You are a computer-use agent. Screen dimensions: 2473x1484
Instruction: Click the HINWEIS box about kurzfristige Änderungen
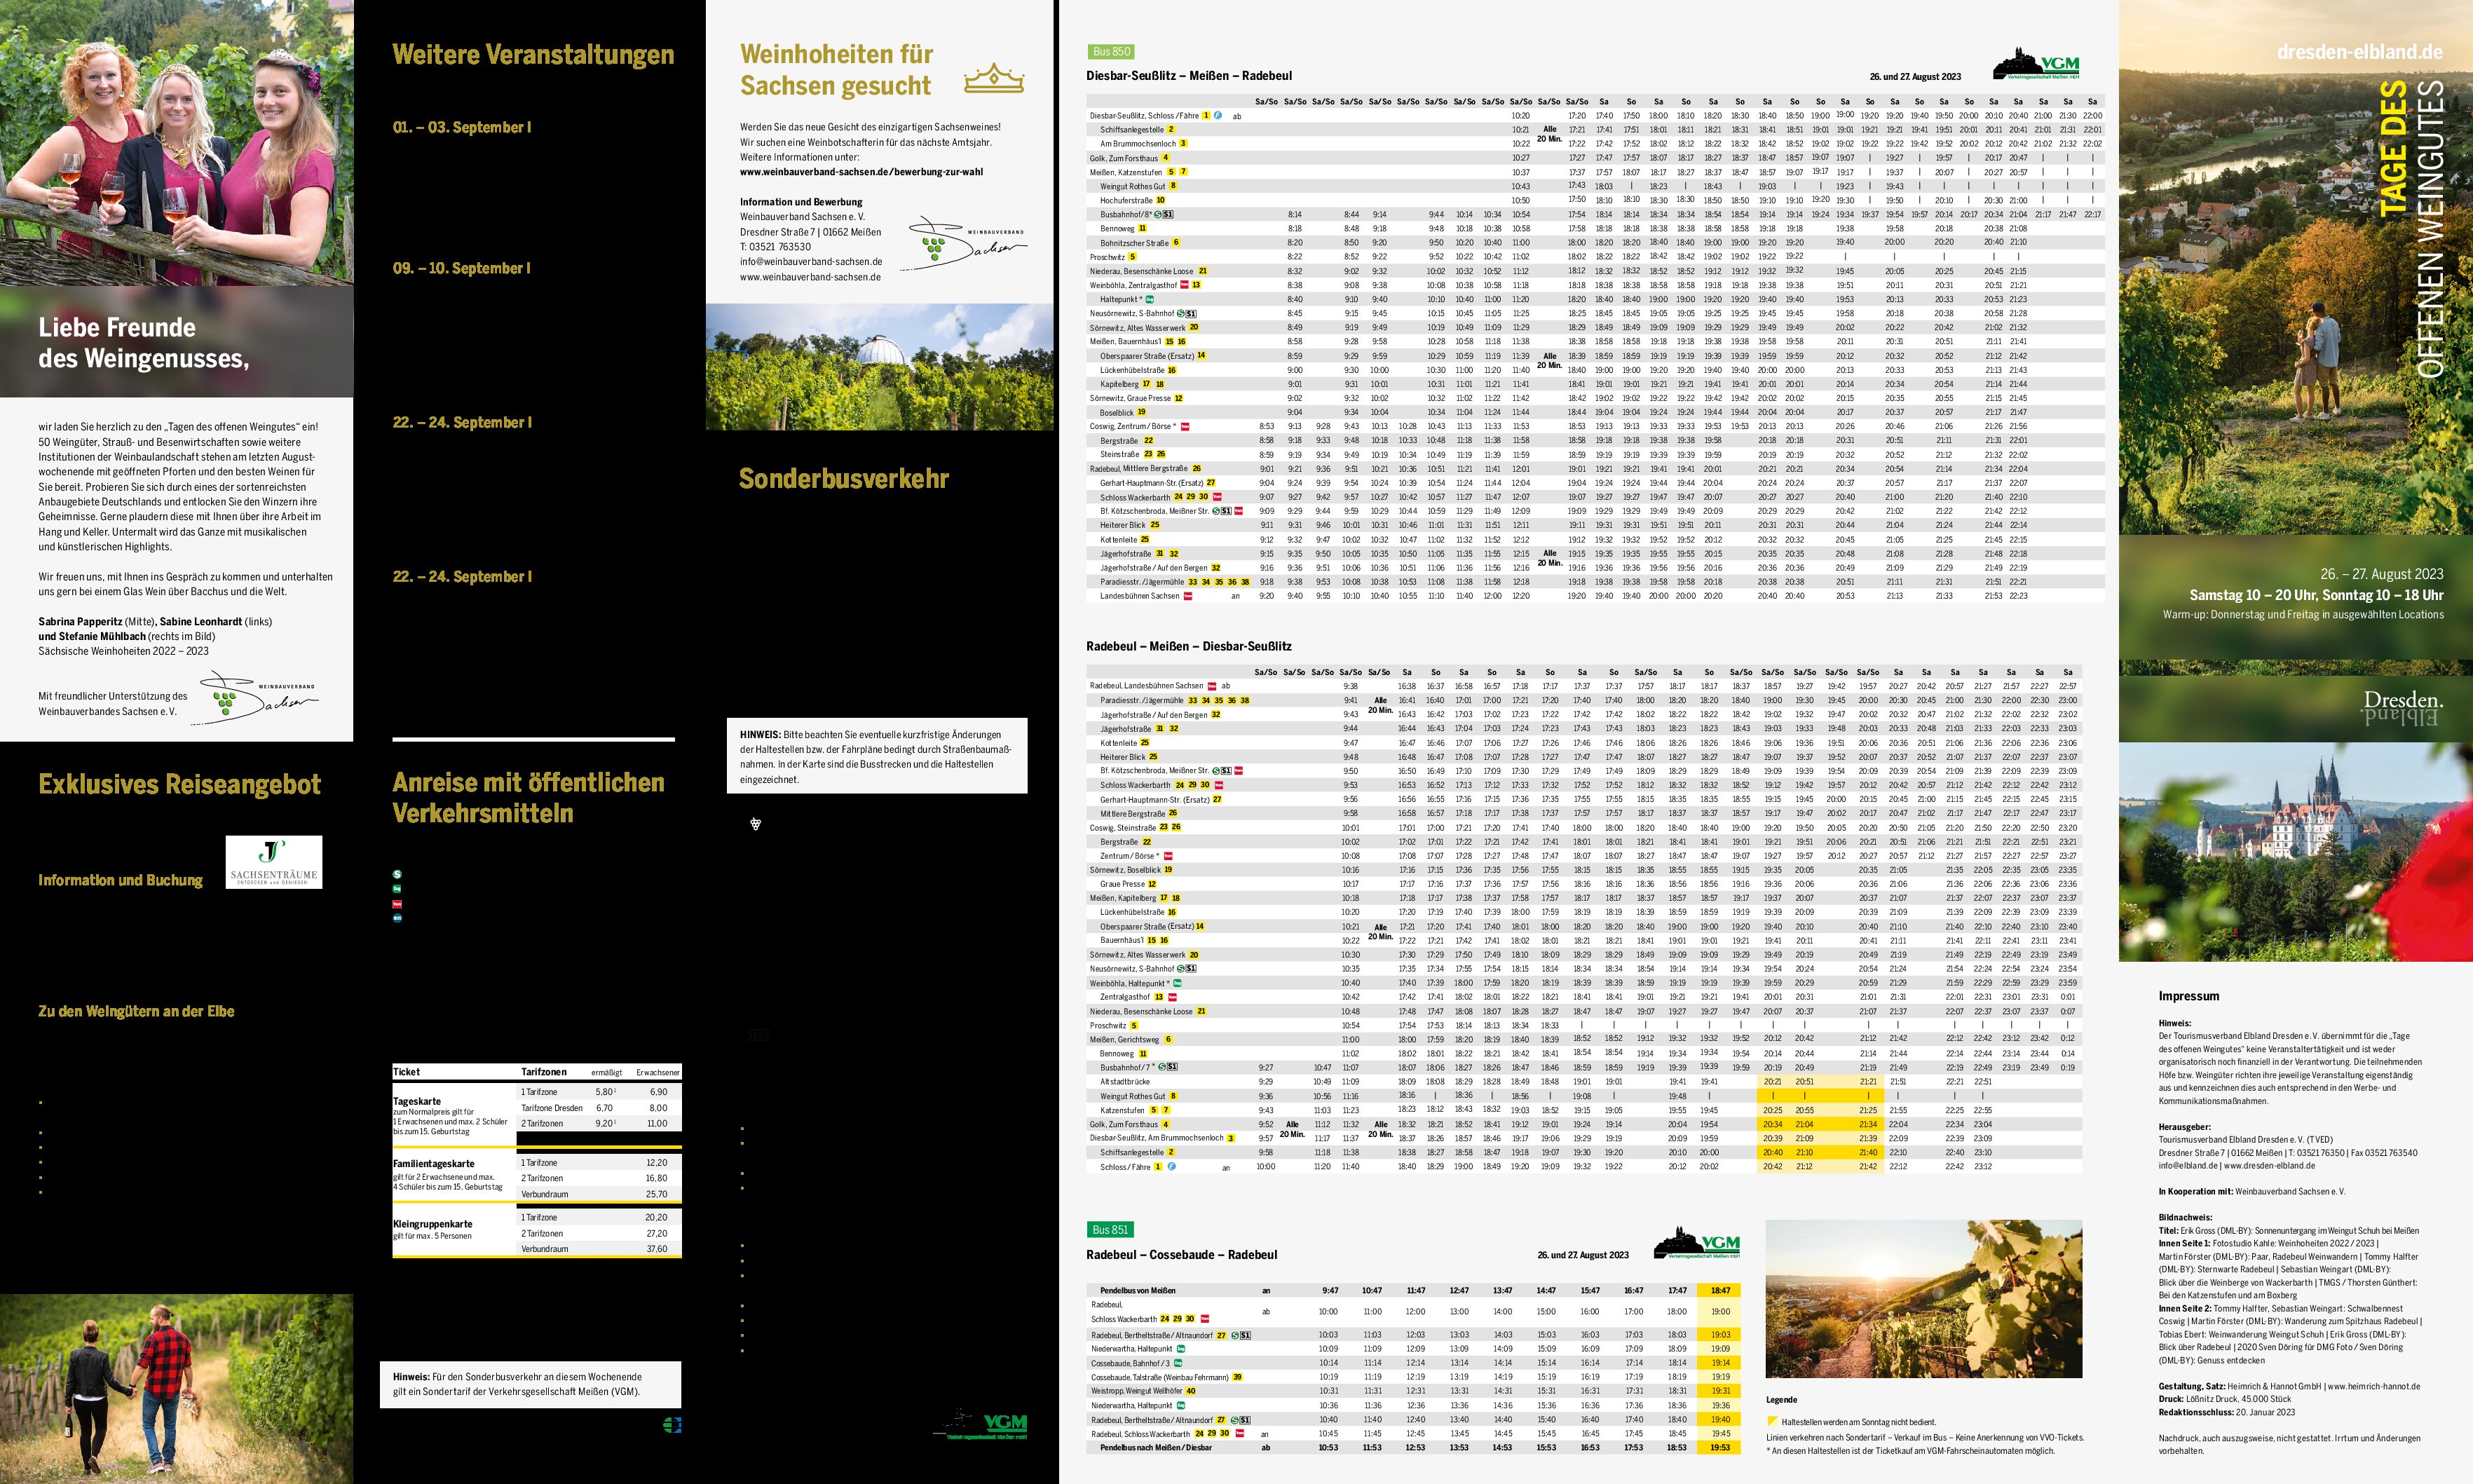pos(877,756)
